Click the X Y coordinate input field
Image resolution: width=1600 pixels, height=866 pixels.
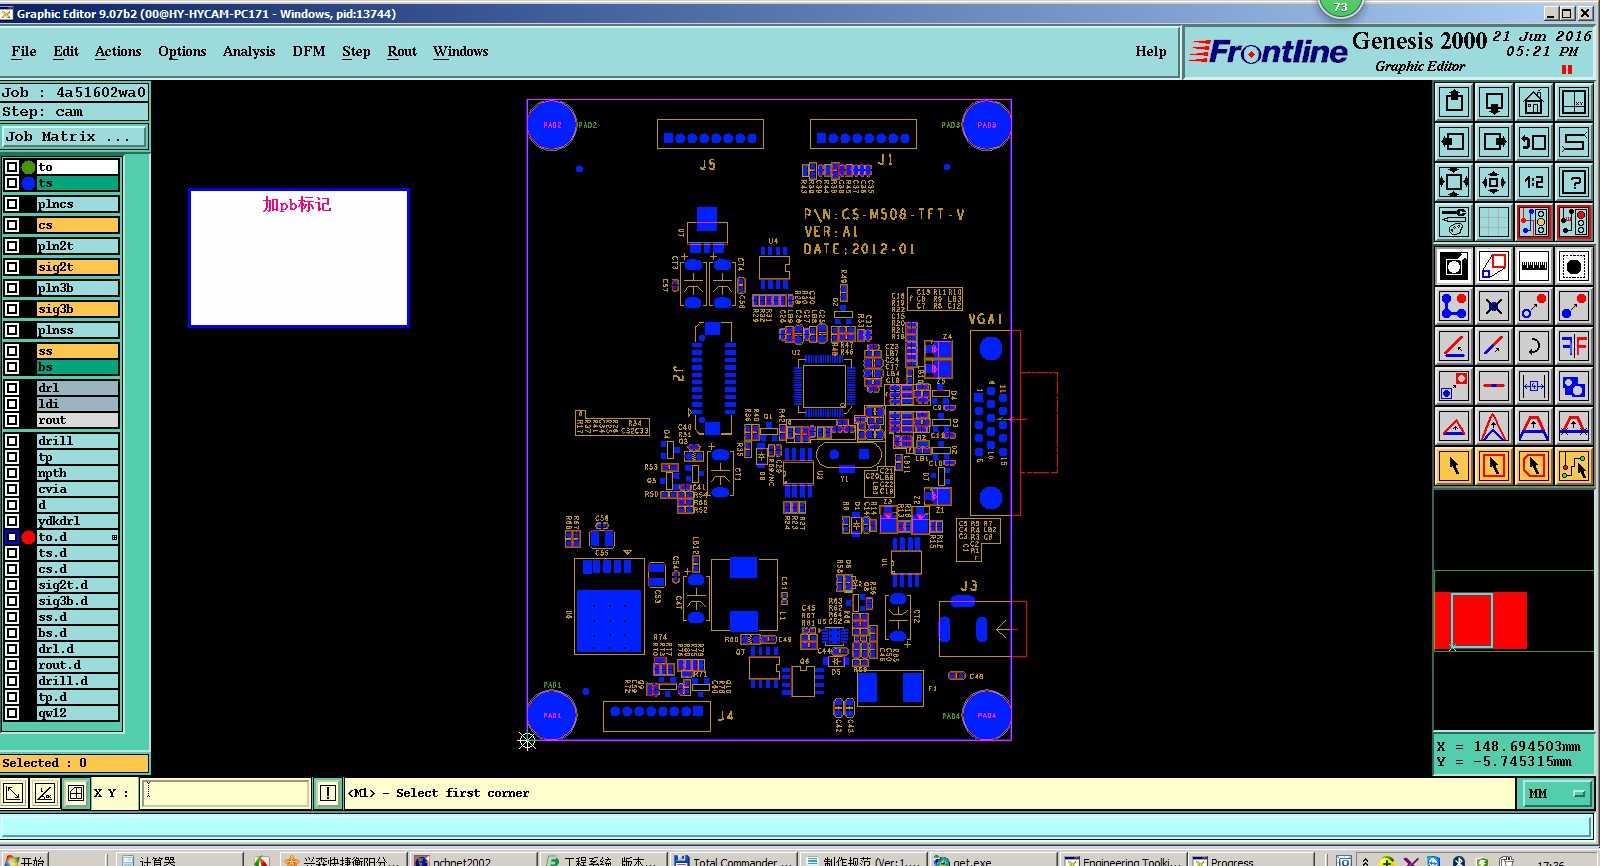coord(226,793)
